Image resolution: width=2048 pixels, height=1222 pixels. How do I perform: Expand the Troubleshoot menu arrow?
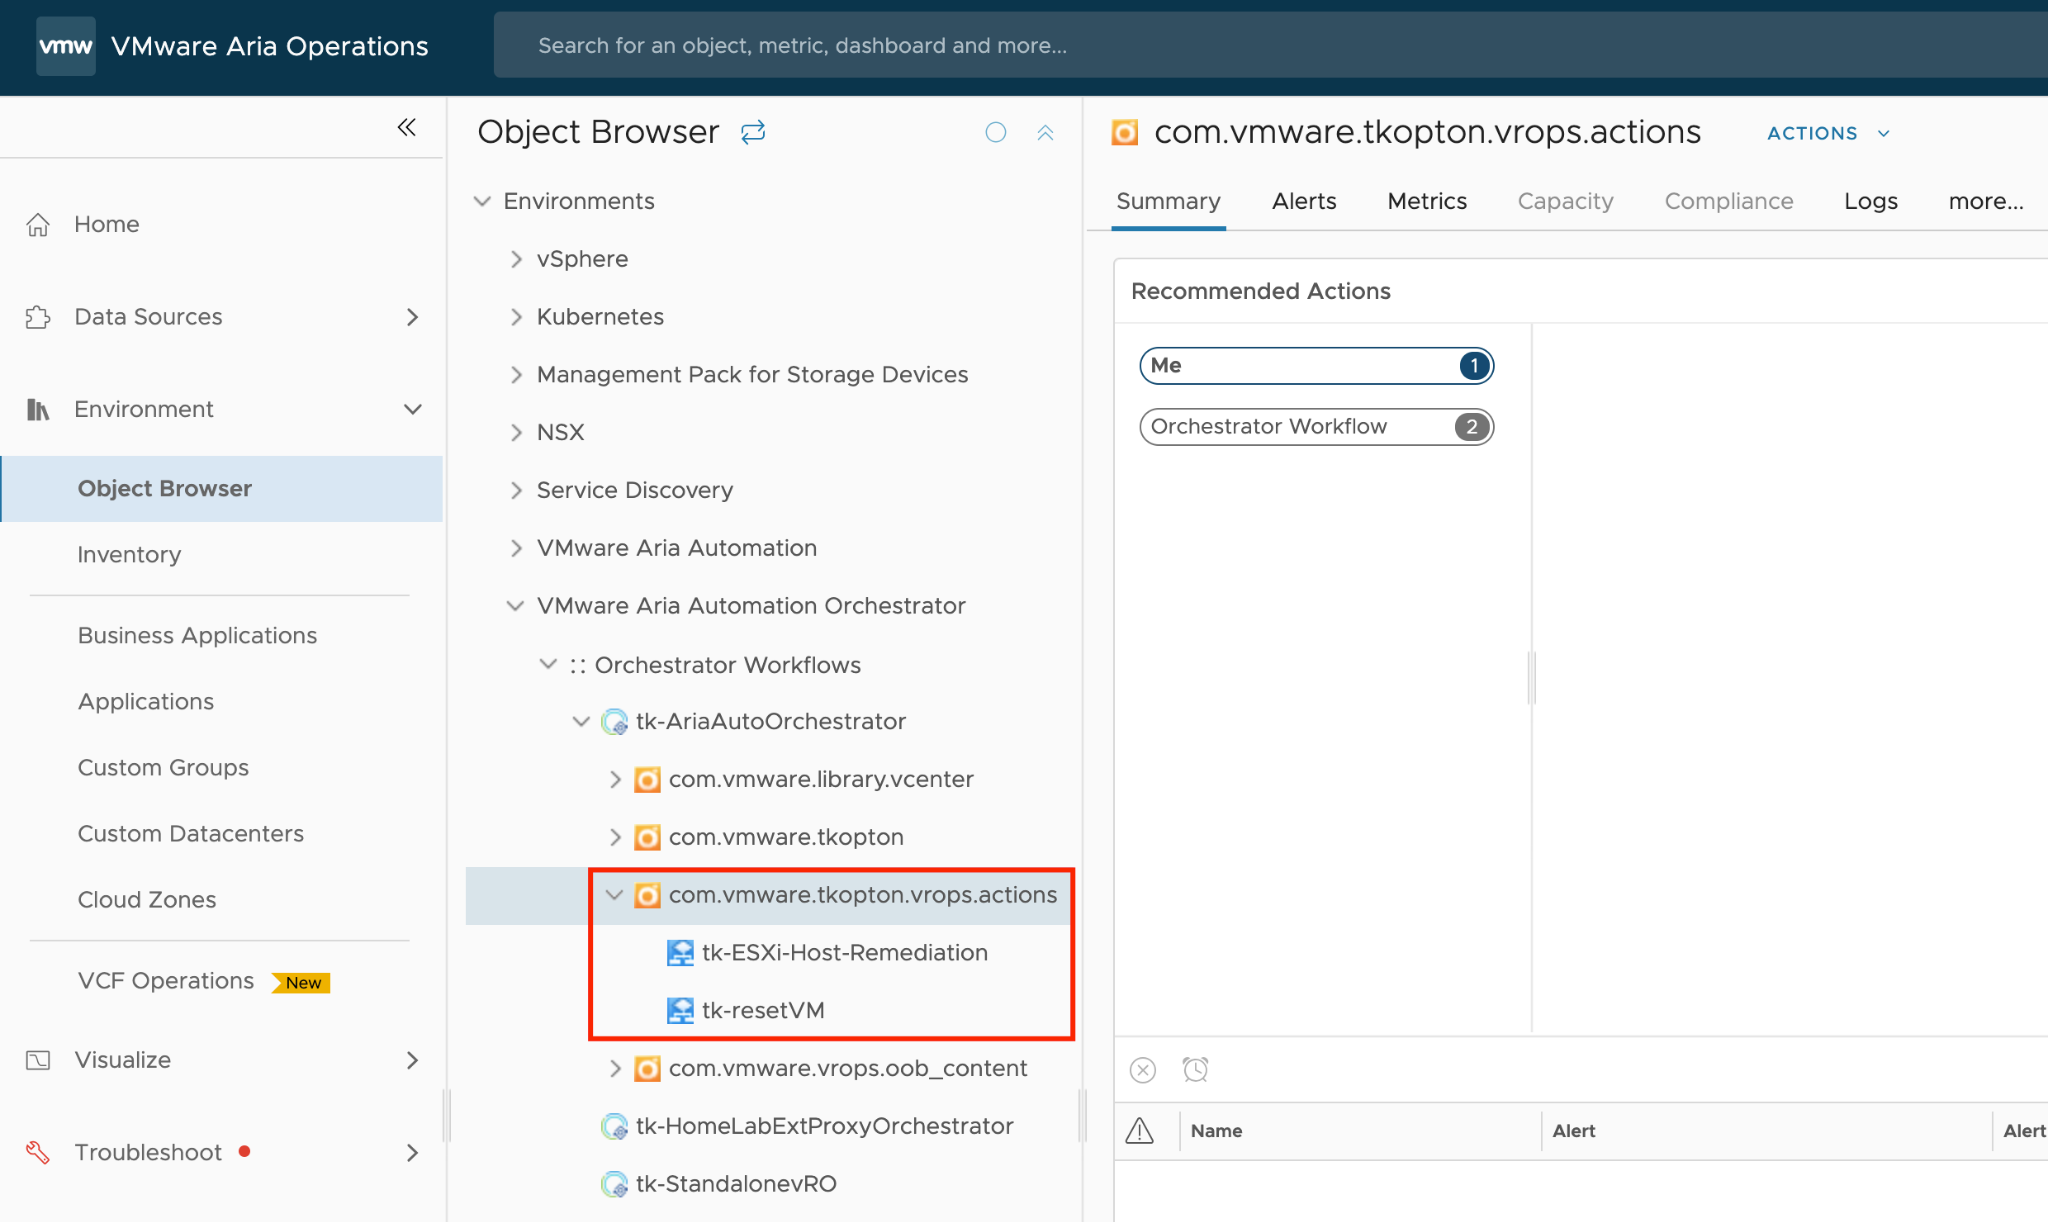click(412, 1153)
